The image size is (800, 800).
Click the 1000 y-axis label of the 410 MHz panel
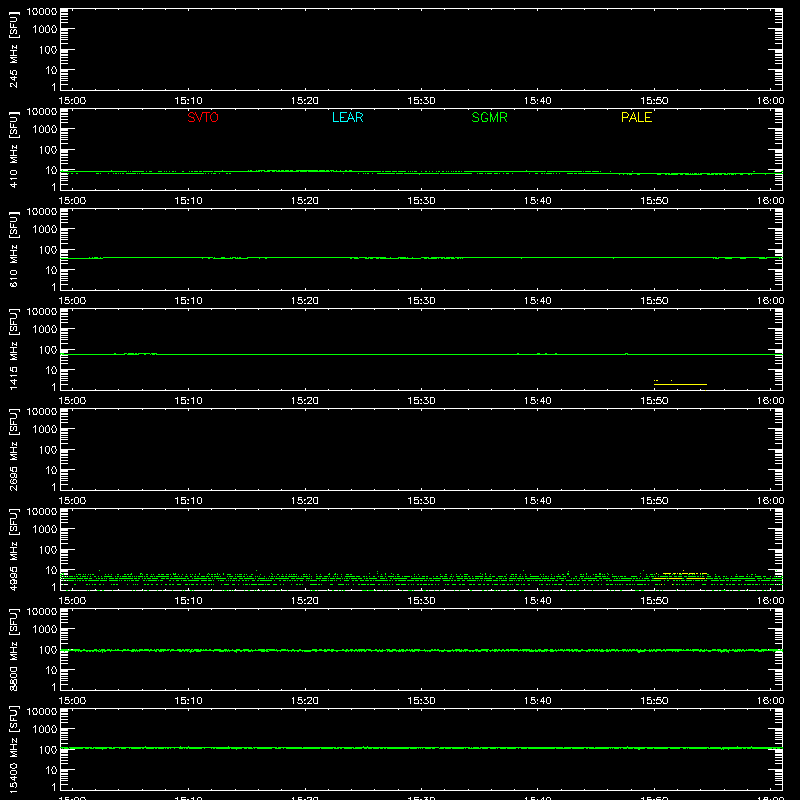click(x=45, y=130)
